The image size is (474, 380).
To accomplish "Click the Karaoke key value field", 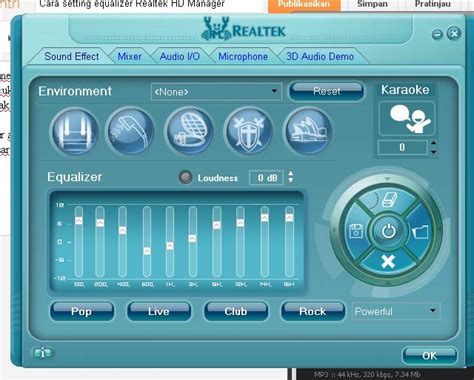I will coord(402,147).
